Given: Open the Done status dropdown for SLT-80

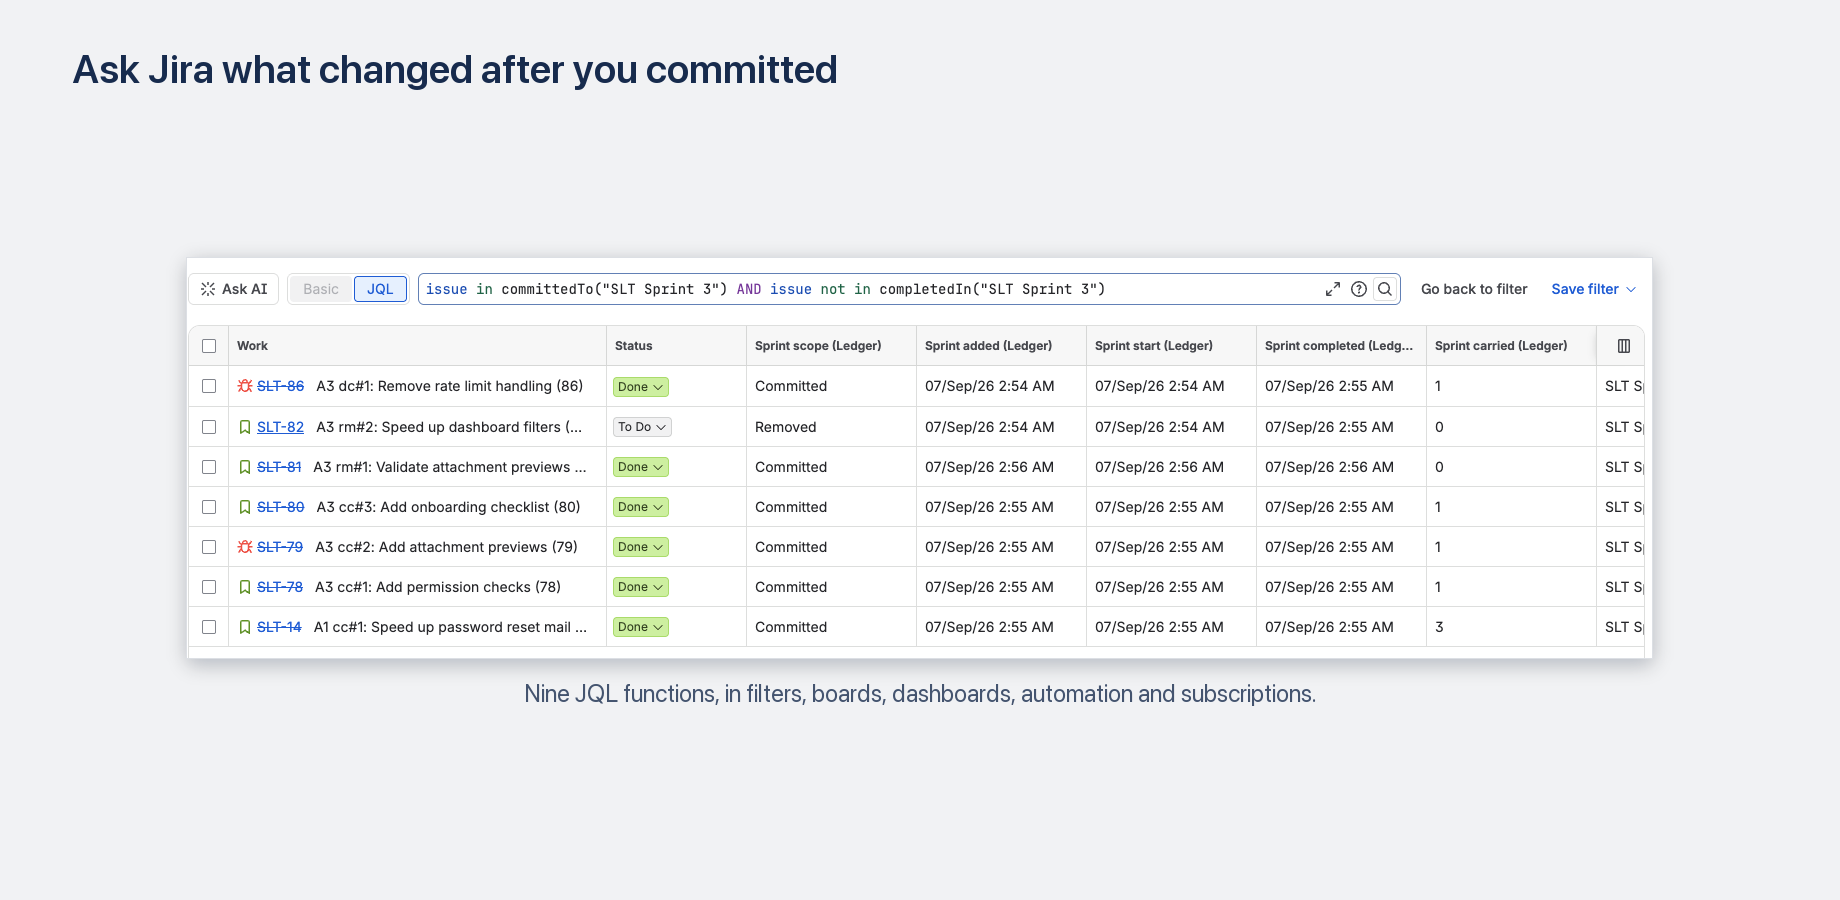Looking at the screenshot, I should click(641, 507).
